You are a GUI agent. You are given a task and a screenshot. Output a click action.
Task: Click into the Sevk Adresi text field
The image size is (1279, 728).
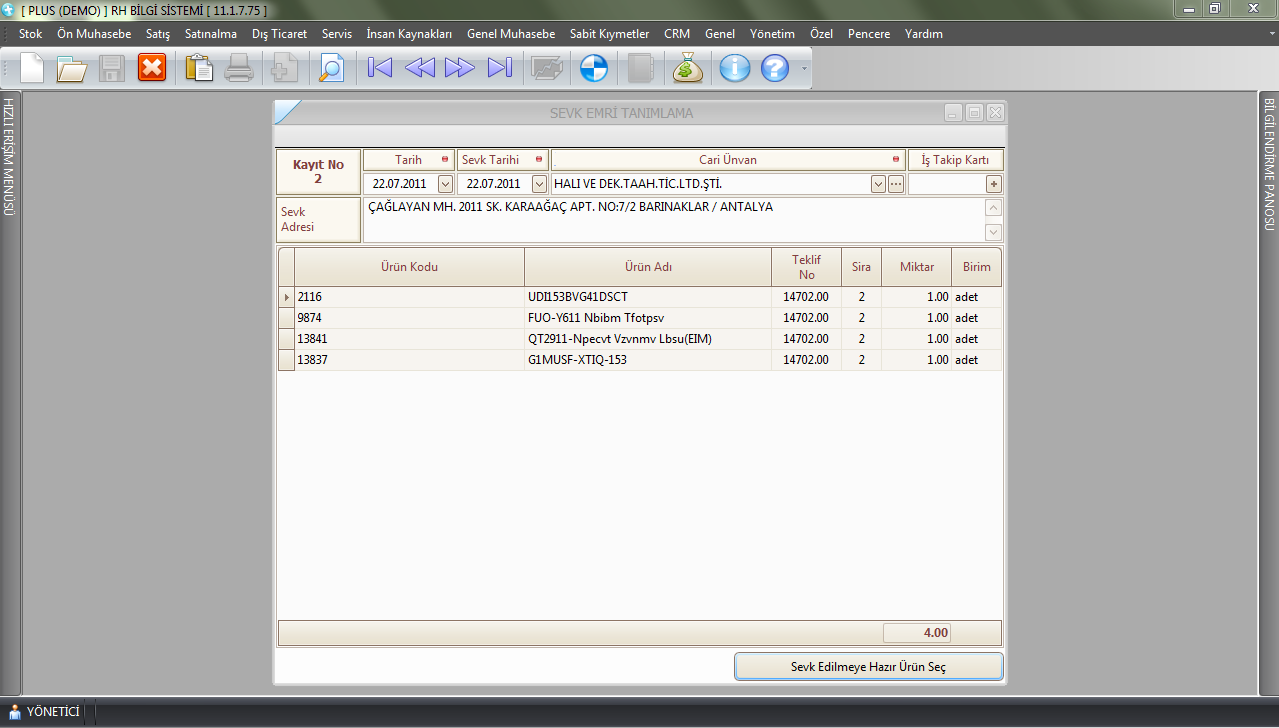[x=670, y=220]
